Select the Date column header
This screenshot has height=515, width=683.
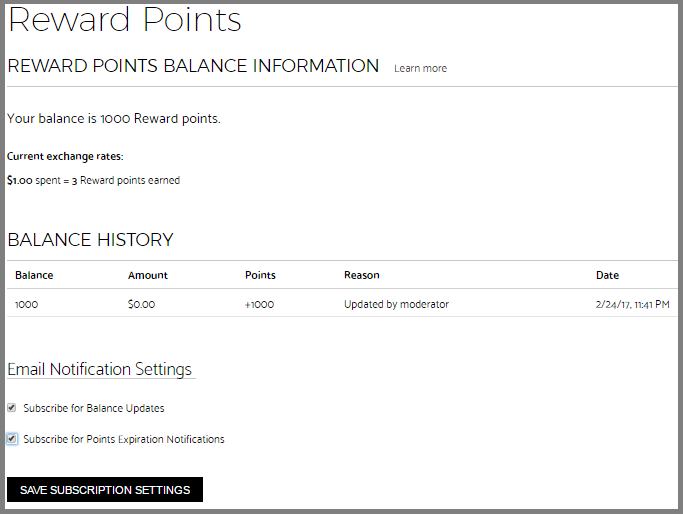[x=607, y=275]
